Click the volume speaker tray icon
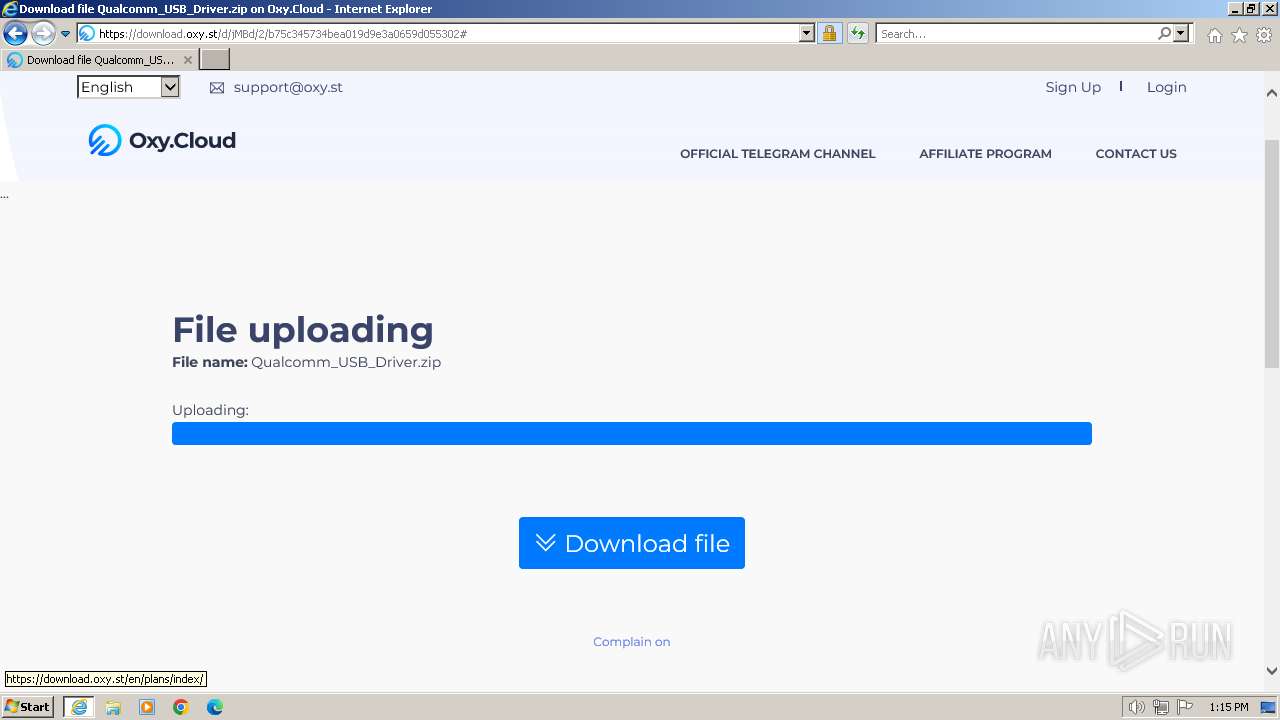The image size is (1280, 720). [1136, 707]
